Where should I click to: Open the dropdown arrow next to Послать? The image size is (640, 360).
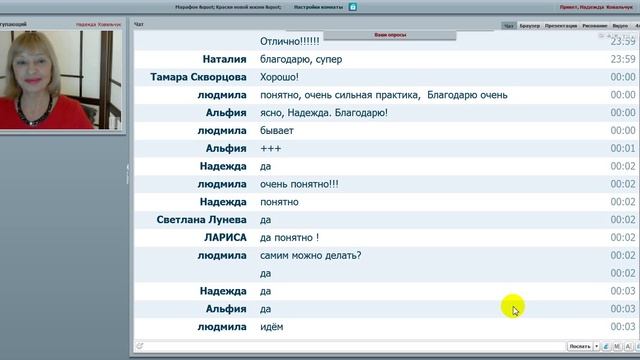pos(596,346)
